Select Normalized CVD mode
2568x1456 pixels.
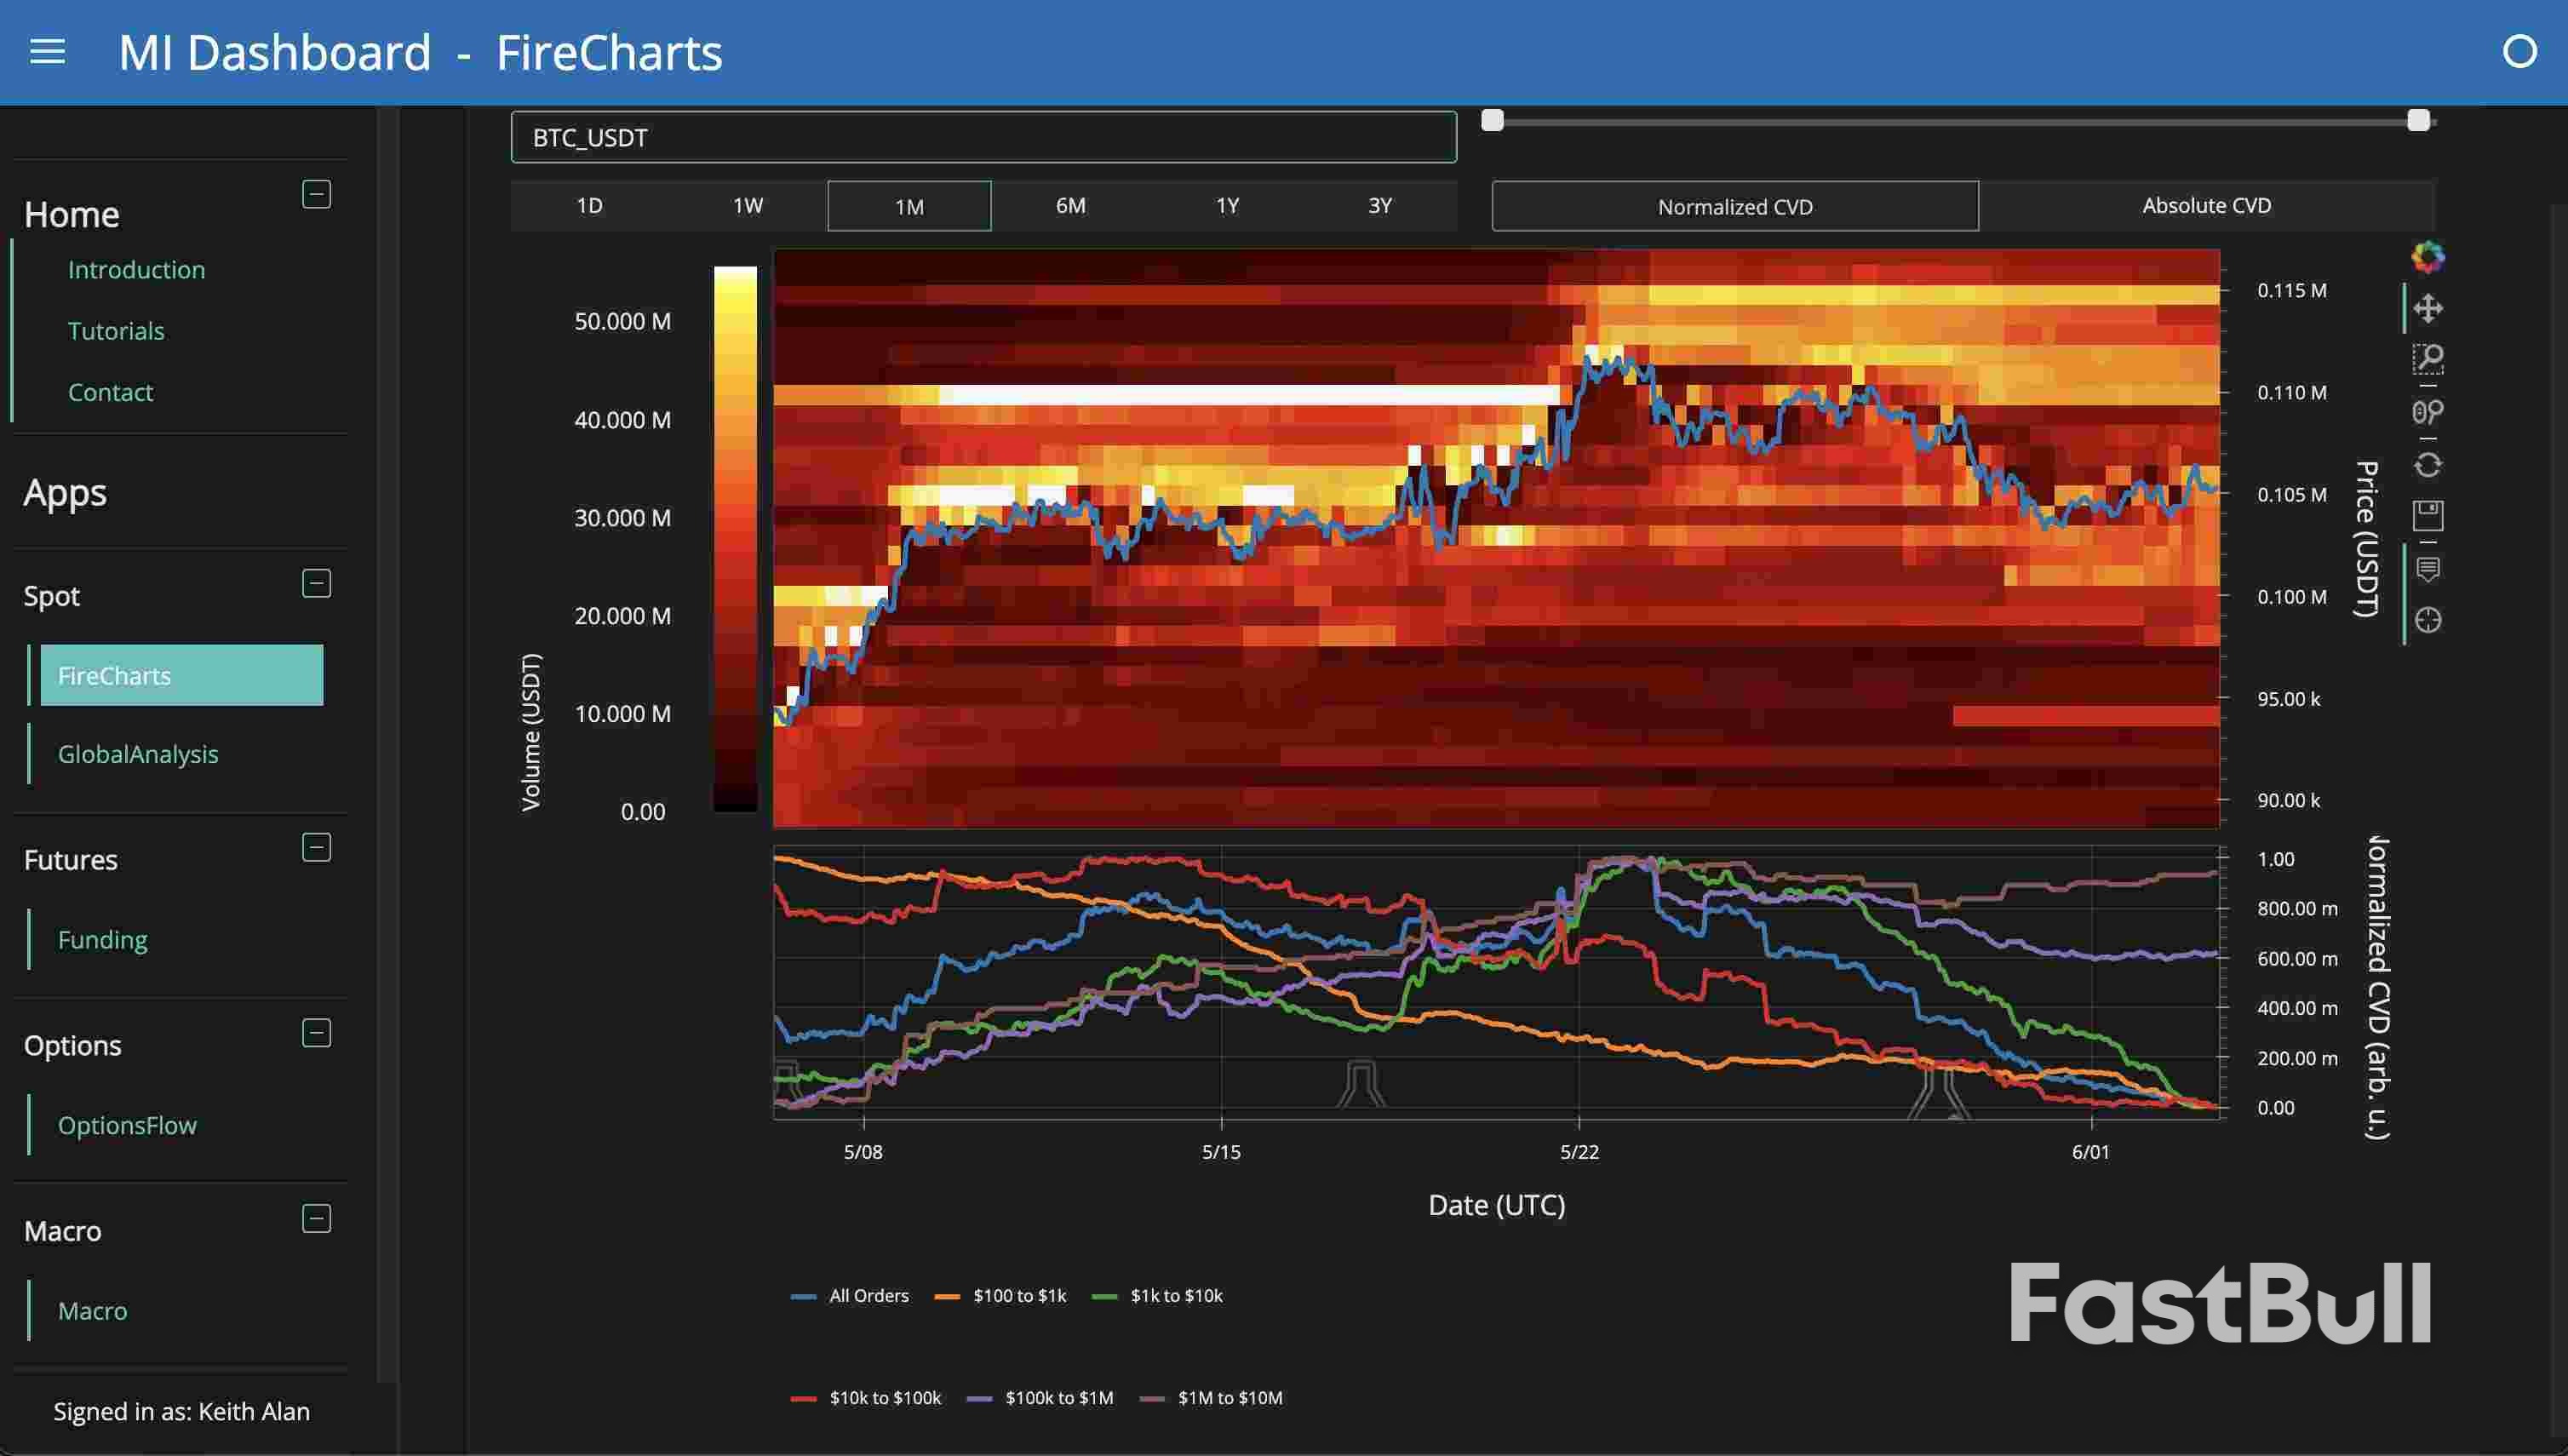pos(1734,207)
